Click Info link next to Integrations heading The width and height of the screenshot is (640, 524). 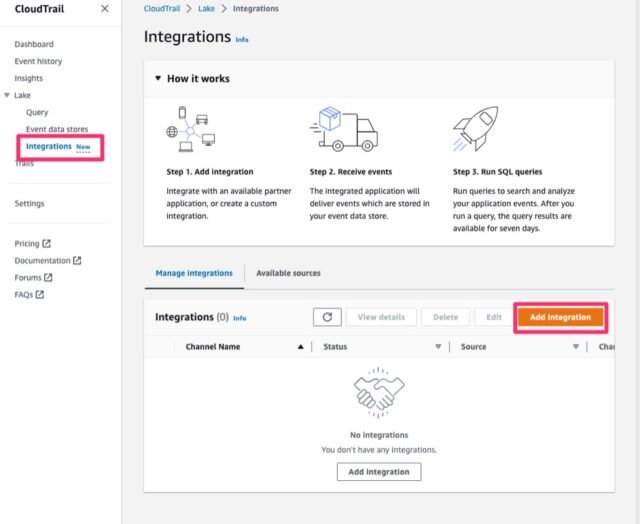(x=242, y=40)
